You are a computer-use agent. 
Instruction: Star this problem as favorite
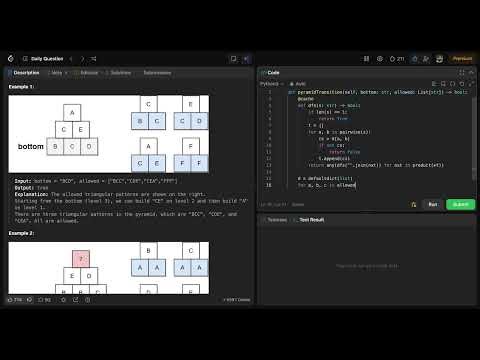point(63,300)
